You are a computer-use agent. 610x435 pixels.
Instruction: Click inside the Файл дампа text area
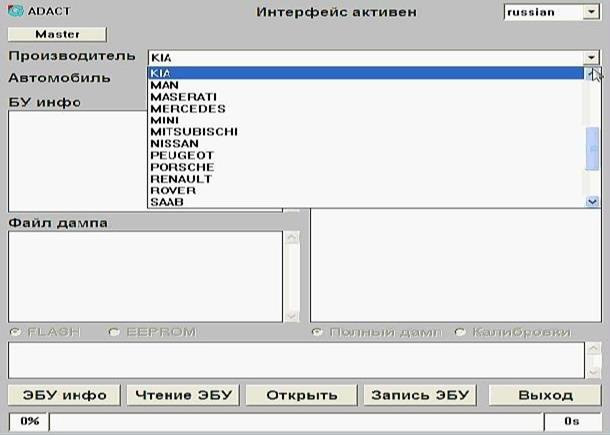pyautogui.click(x=145, y=277)
